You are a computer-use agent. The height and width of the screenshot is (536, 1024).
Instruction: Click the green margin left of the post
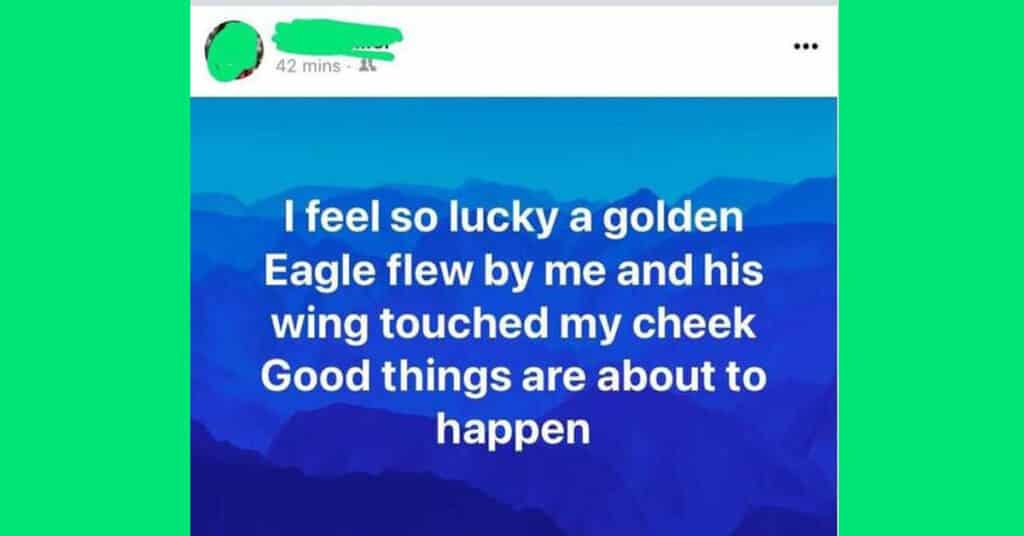pos(95,268)
